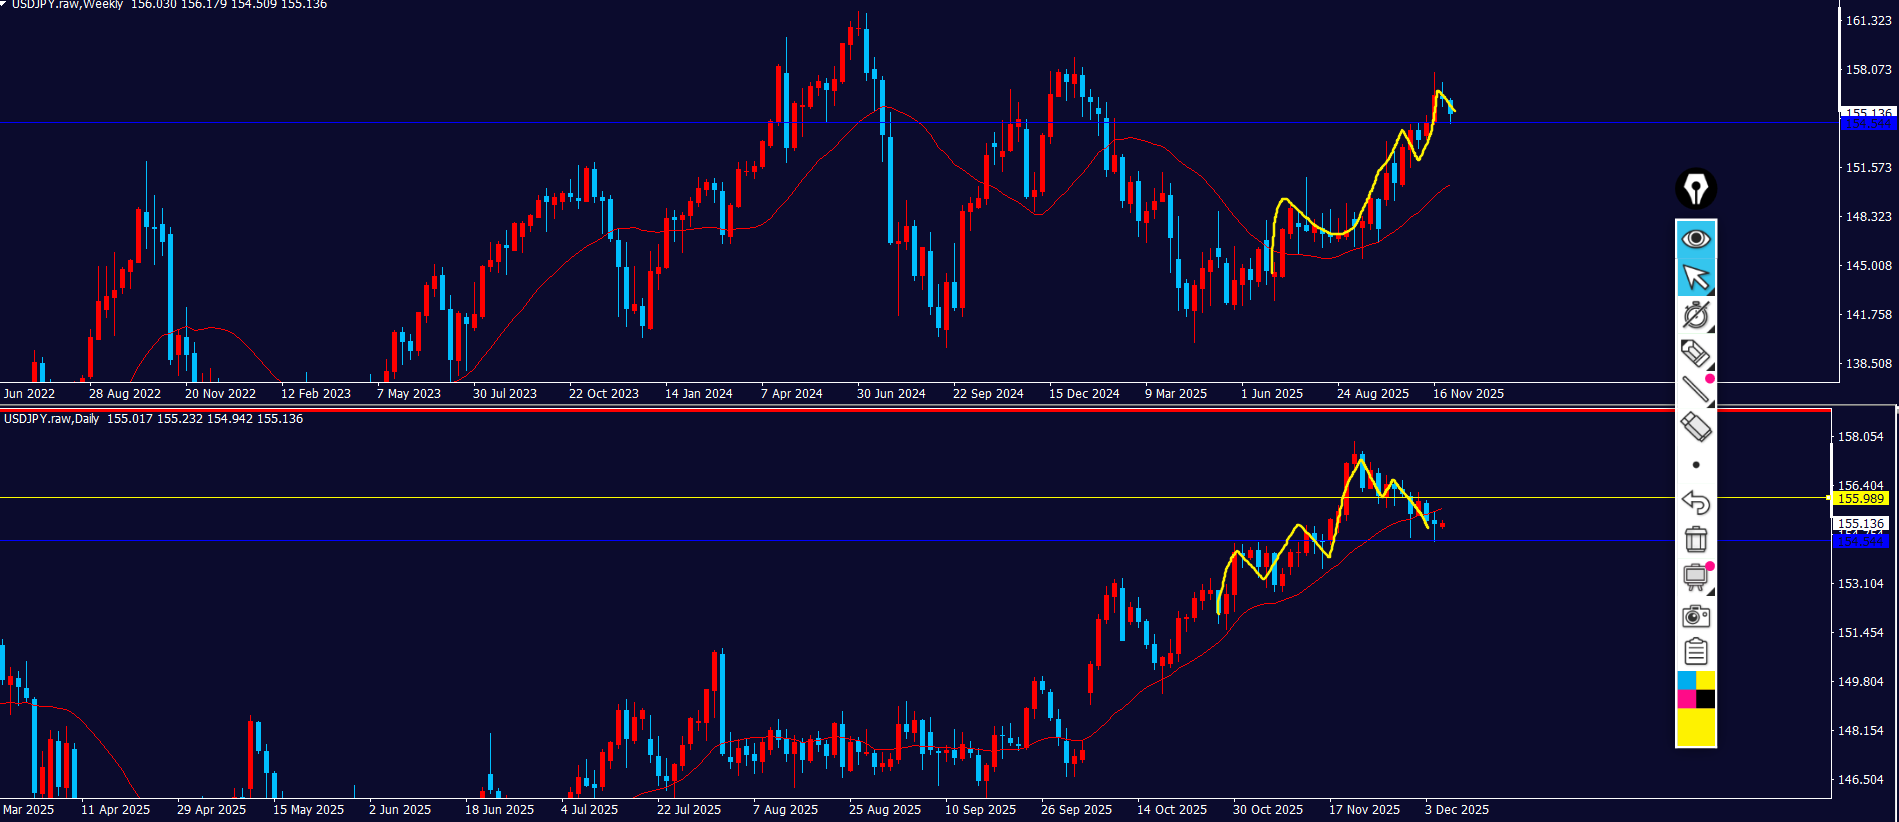Image resolution: width=1899 pixels, height=822 pixels.
Task: Pick the magenta color swatch
Action: pyautogui.click(x=1686, y=699)
